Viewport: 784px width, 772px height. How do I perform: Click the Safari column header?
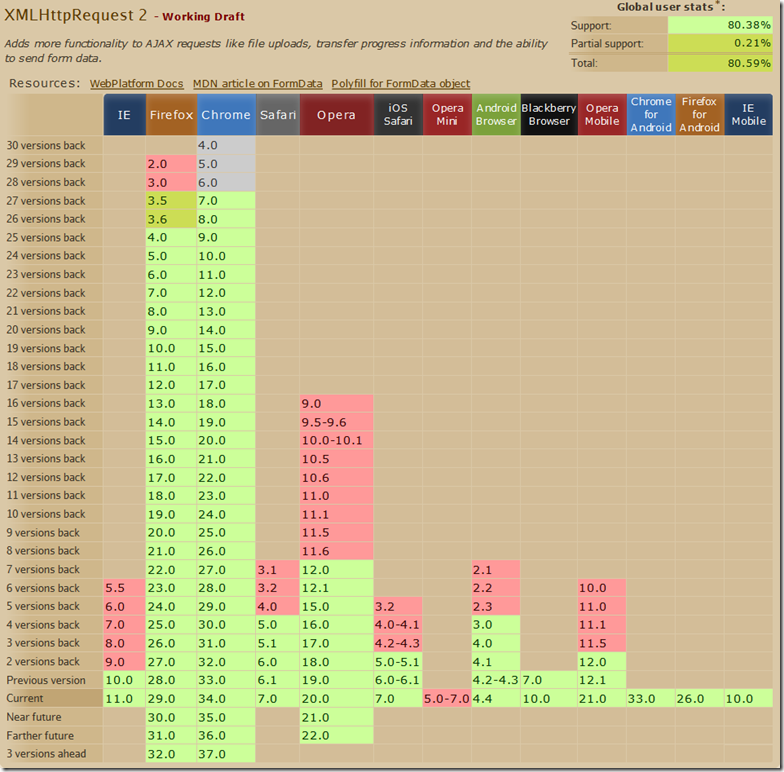(x=278, y=114)
